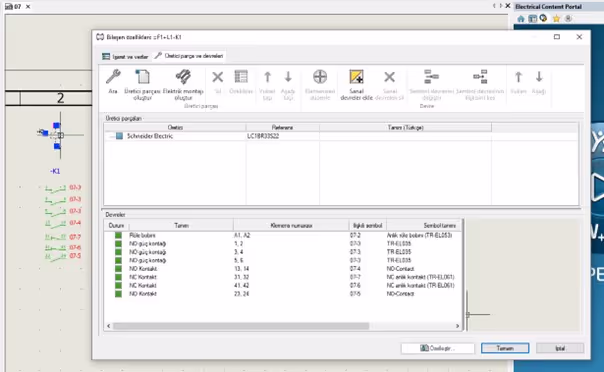Click Sembol tanımı column header

pyautogui.click(x=424, y=226)
